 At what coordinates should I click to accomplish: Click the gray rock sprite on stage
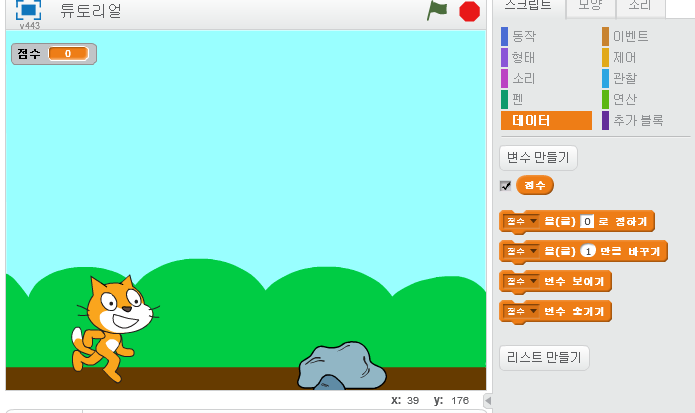pos(341,366)
